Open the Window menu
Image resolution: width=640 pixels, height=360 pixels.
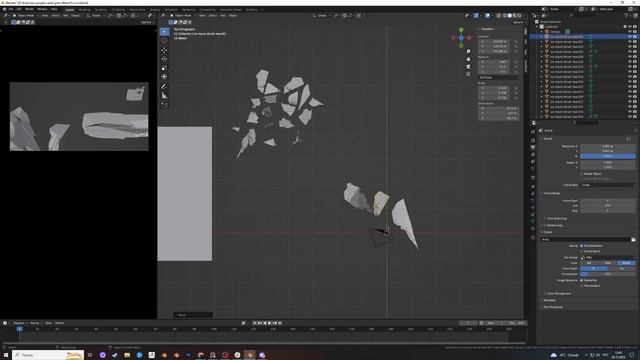click(42, 9)
